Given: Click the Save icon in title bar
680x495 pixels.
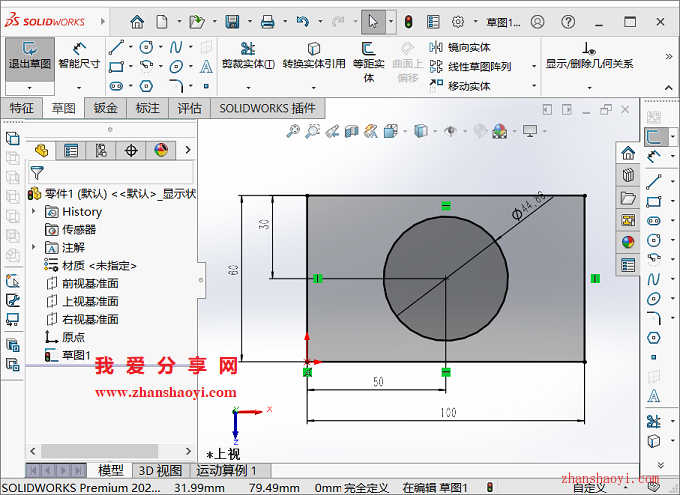Looking at the screenshot, I should (232, 21).
